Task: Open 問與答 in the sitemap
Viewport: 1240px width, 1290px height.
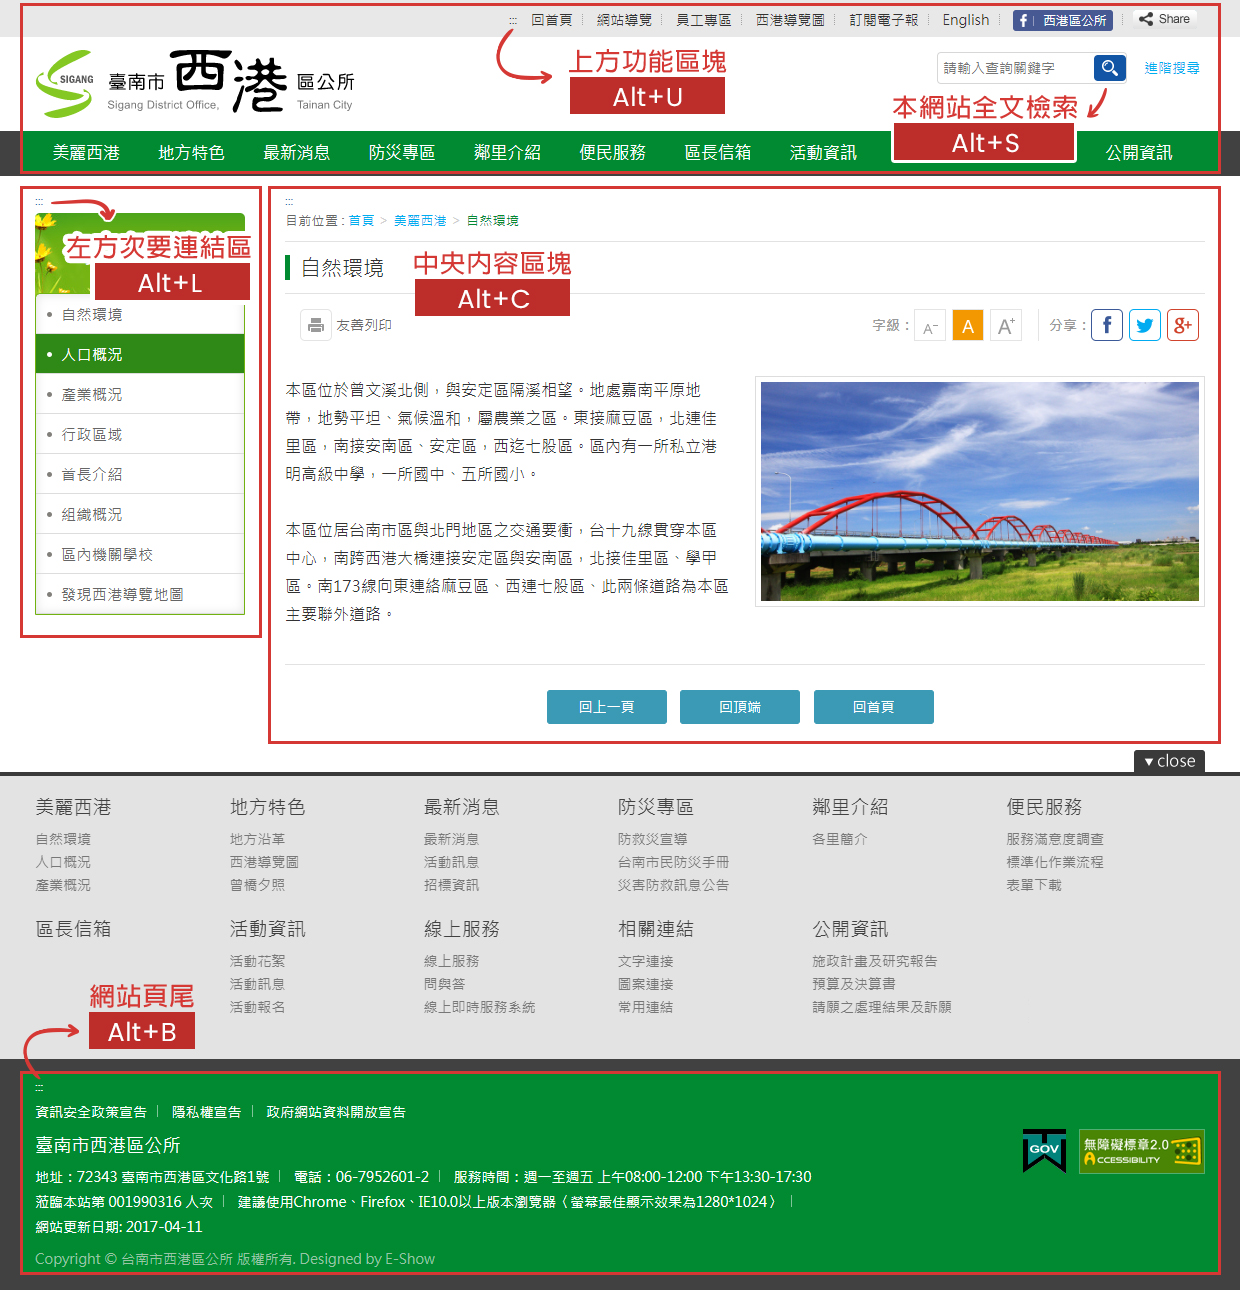Action: (x=444, y=984)
